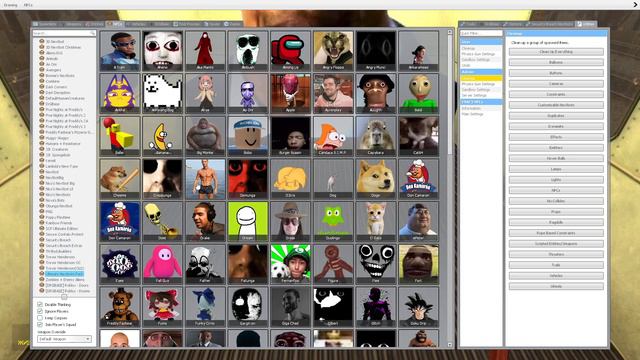640x360 pixels.
Task: Pick the pink Fall Guy NPC icon
Action: 162,264
